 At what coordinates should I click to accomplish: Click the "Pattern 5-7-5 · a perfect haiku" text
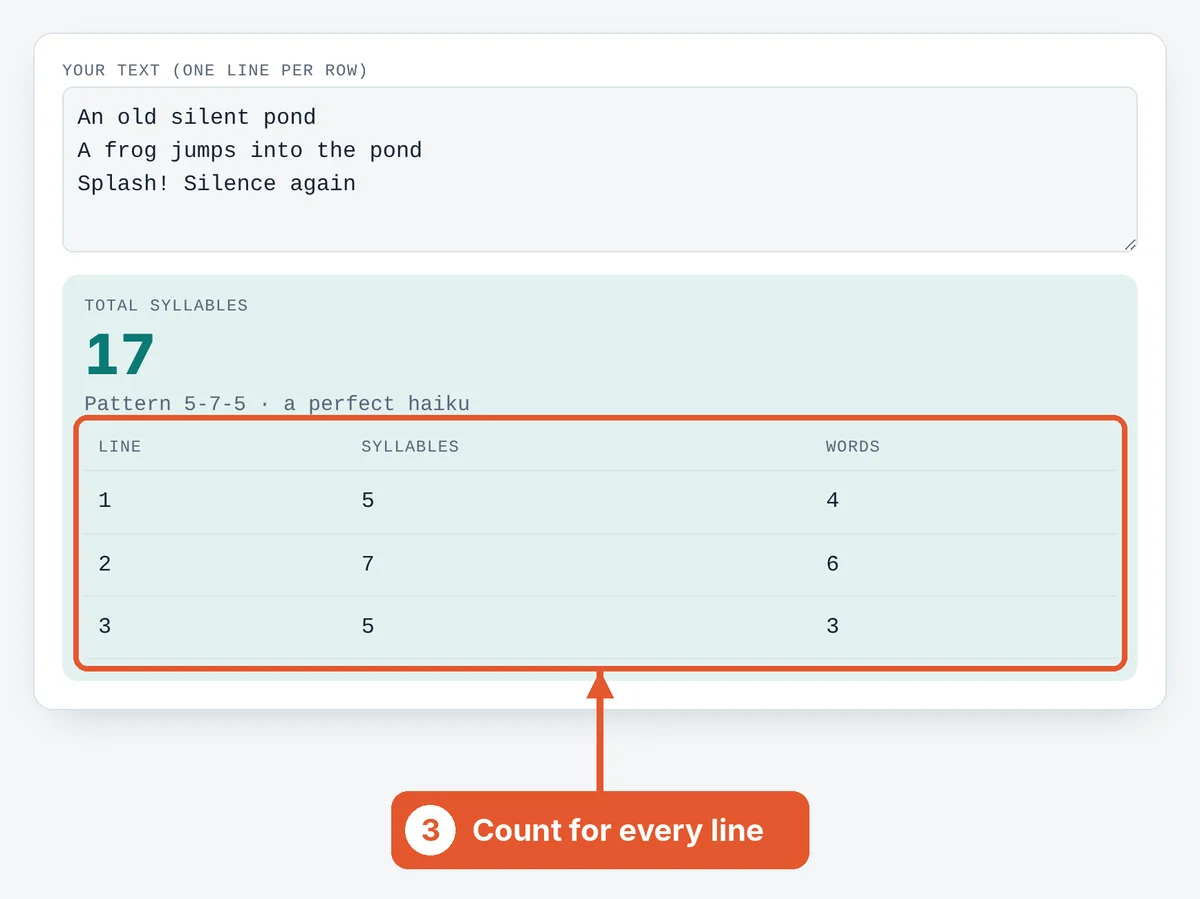[277, 404]
